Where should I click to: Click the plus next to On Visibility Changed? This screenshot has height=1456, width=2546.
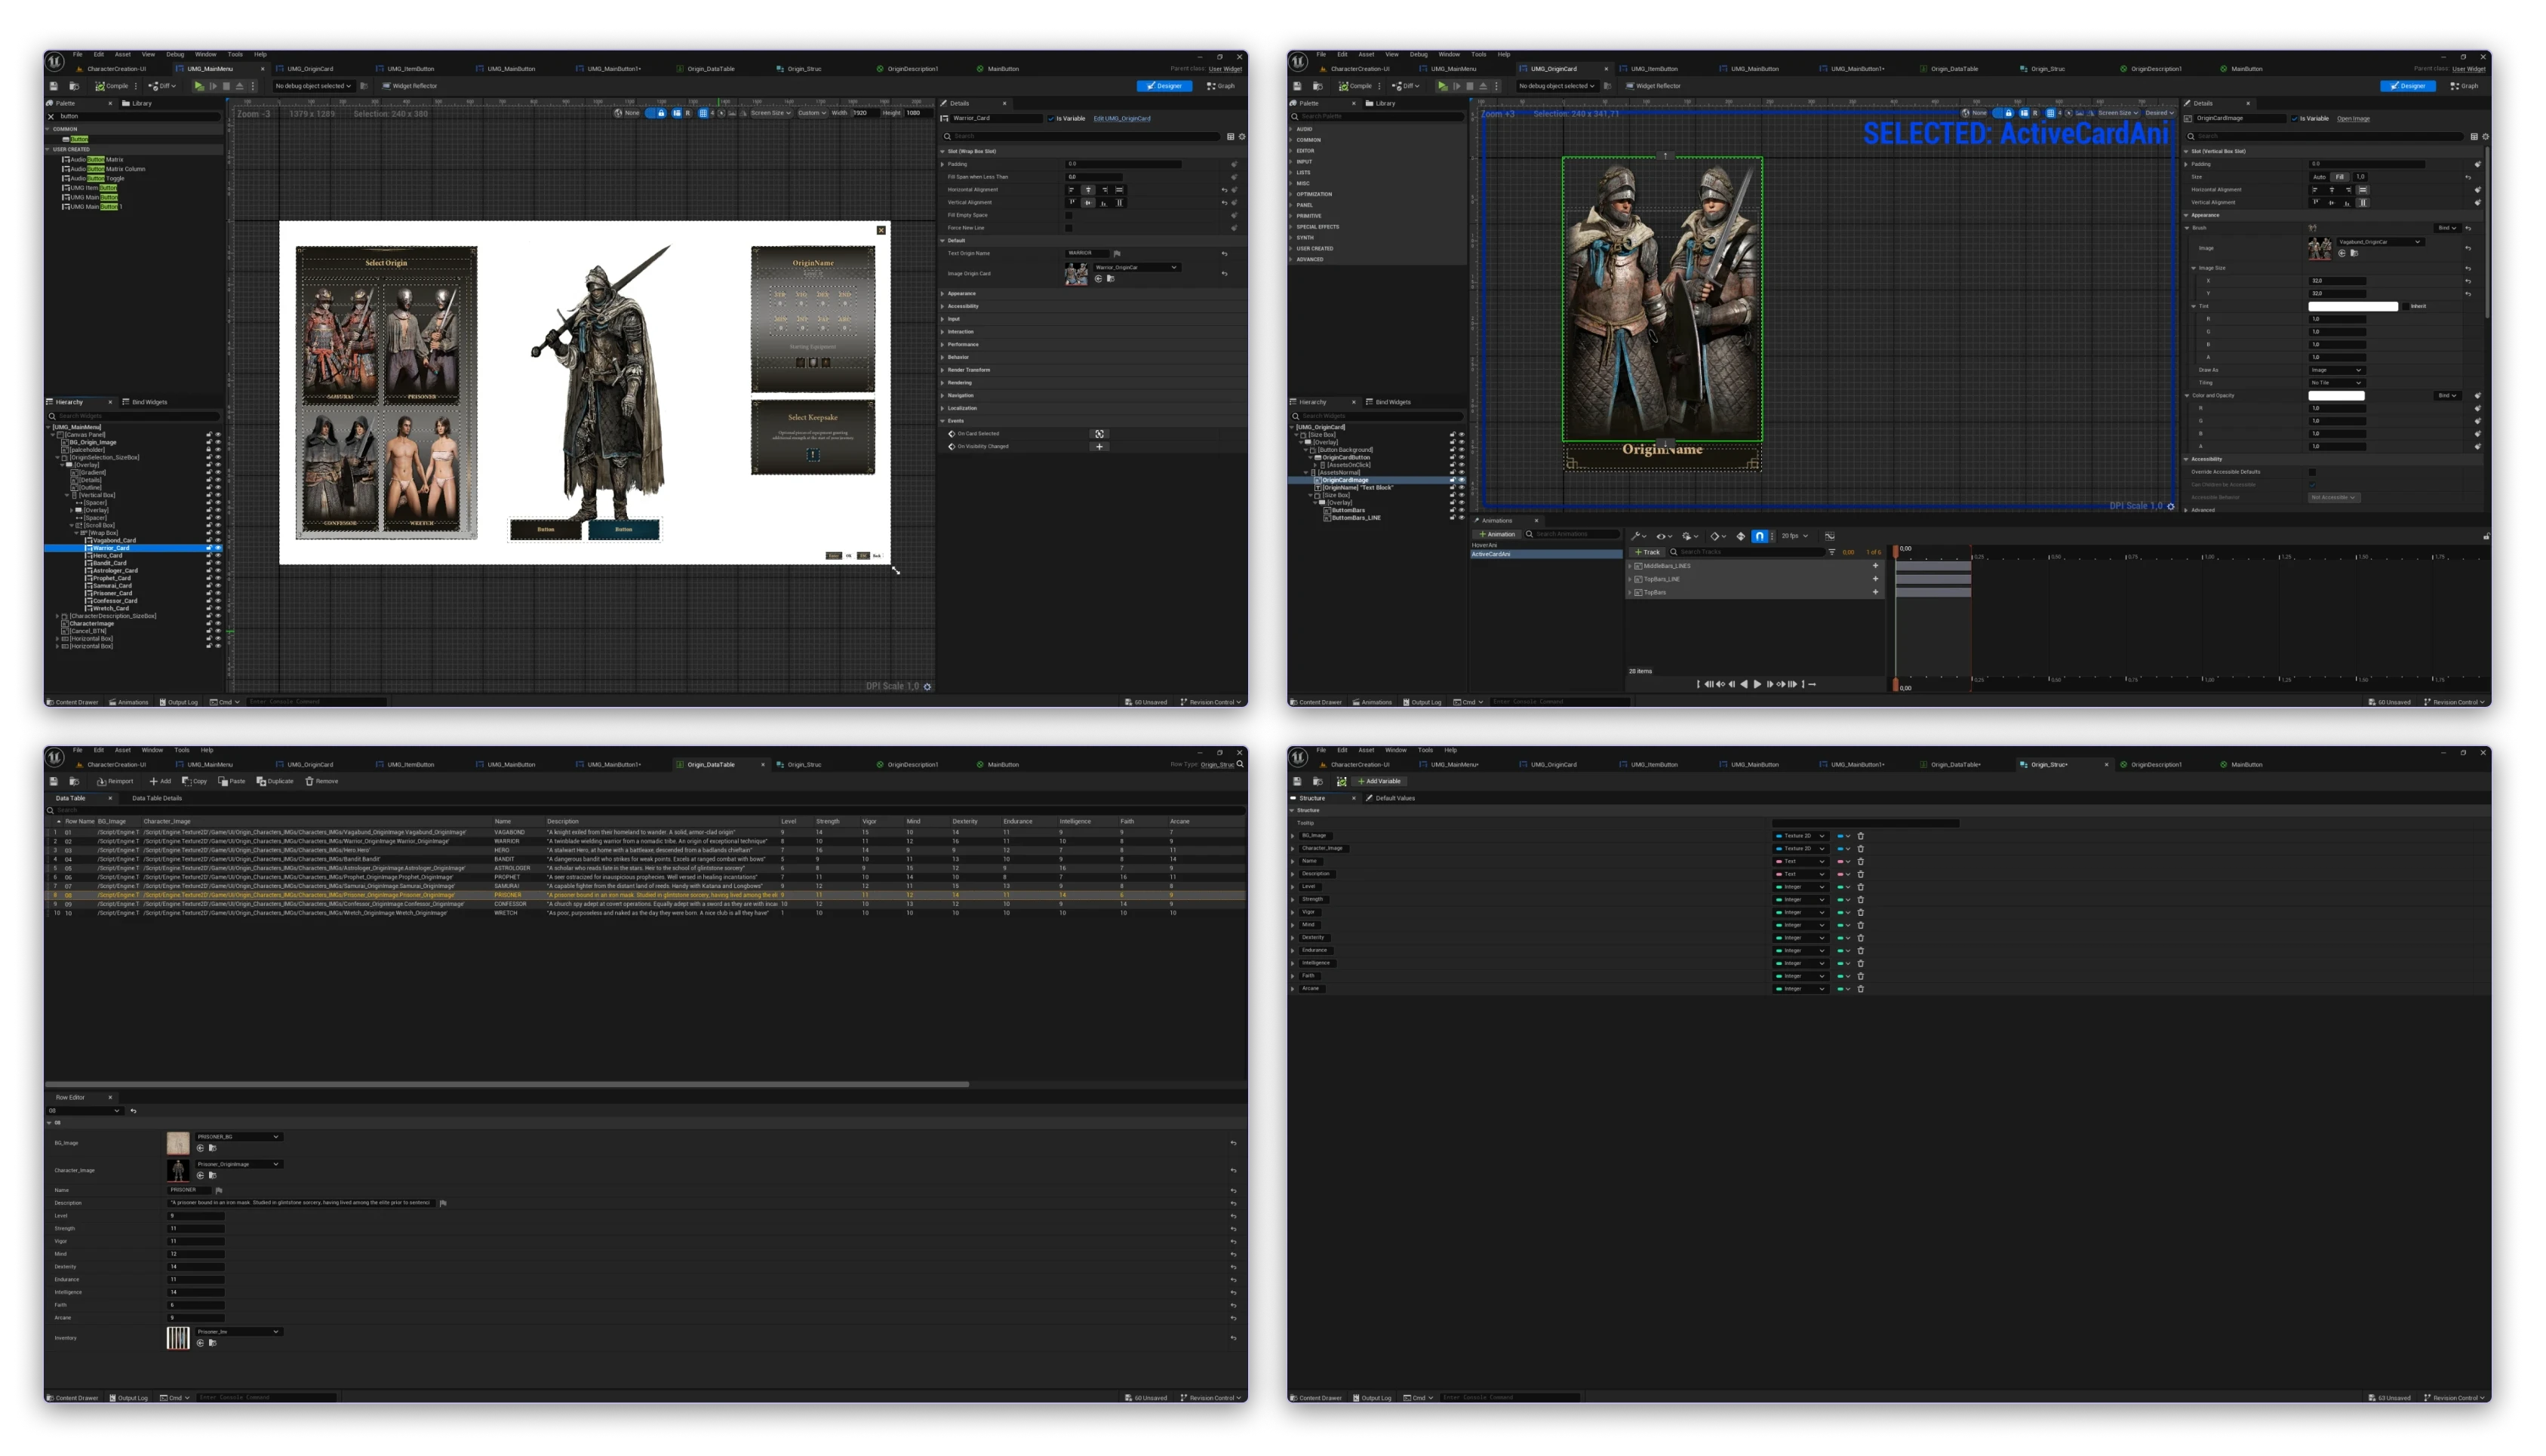(1099, 446)
